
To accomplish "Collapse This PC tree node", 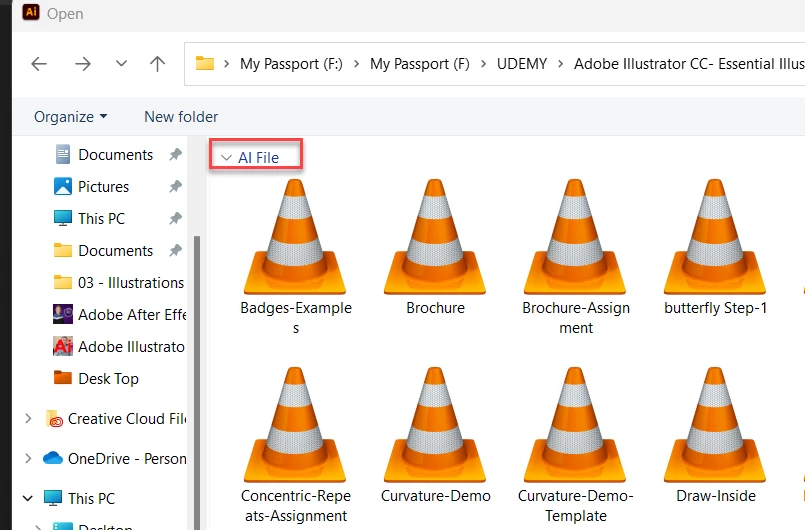I will point(28,498).
